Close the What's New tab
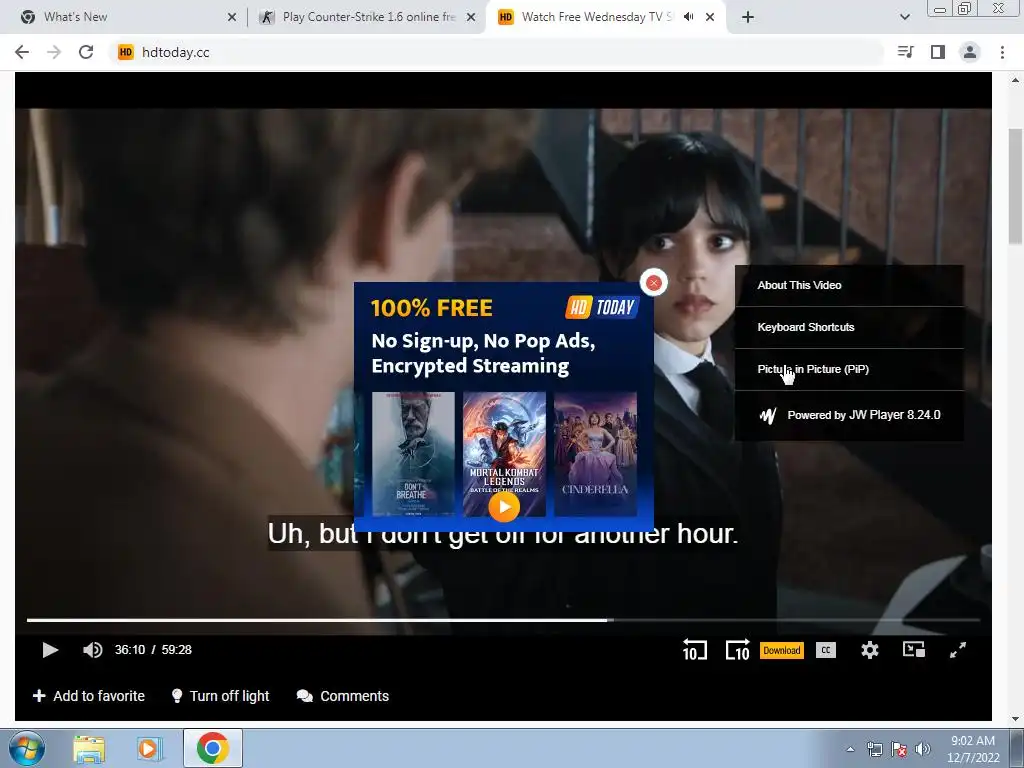The image size is (1024, 768). (x=232, y=18)
